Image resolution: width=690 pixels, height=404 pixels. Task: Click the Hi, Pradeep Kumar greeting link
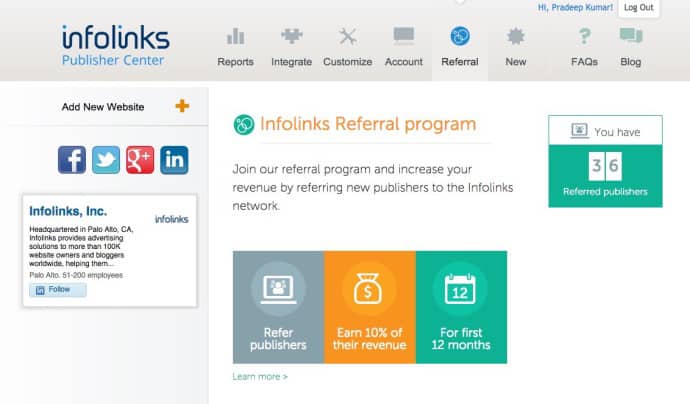click(x=575, y=7)
